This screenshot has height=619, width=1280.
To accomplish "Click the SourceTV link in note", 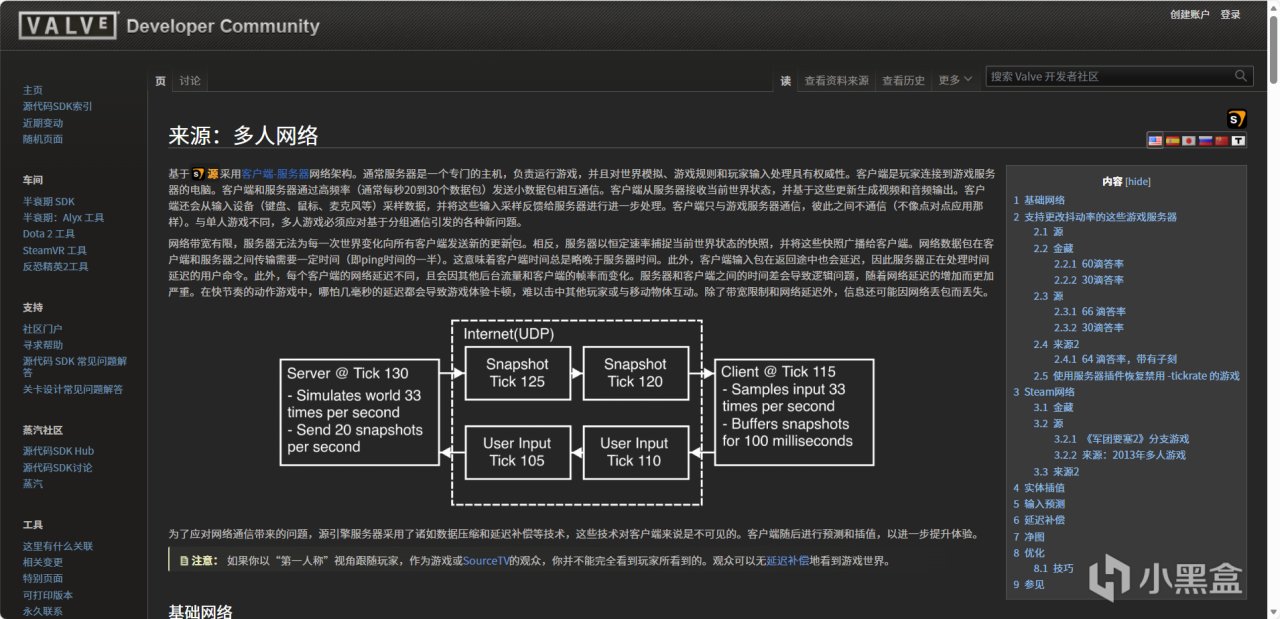I will pyautogui.click(x=487, y=561).
